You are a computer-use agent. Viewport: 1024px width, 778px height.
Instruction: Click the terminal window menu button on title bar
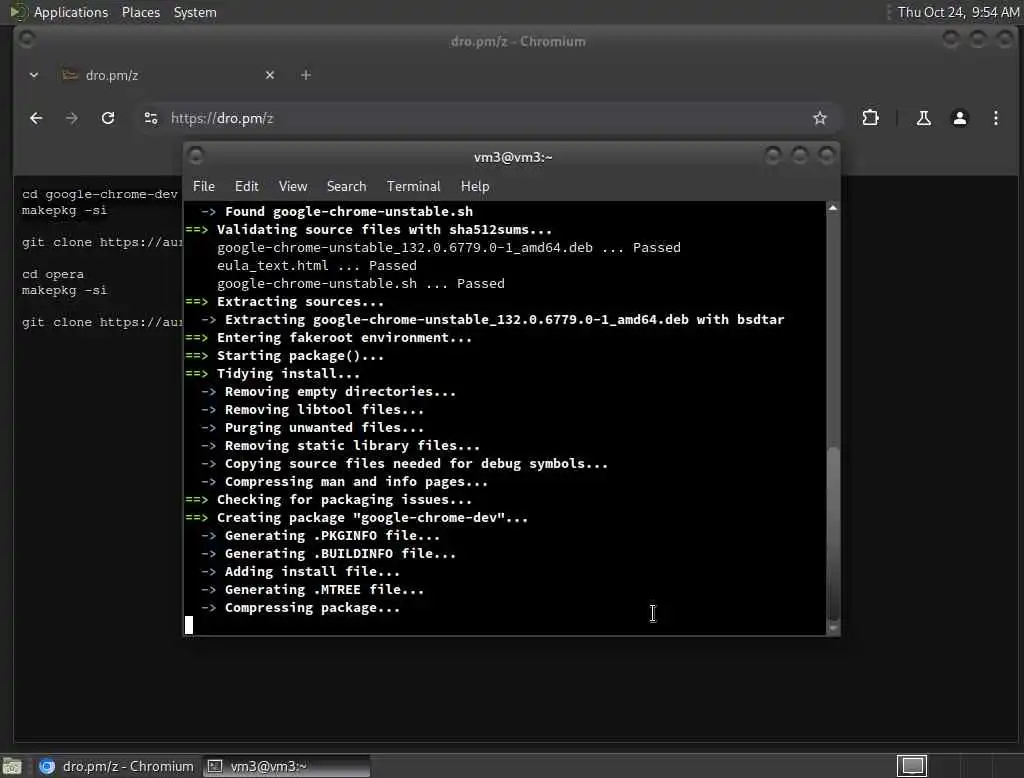click(x=195, y=155)
